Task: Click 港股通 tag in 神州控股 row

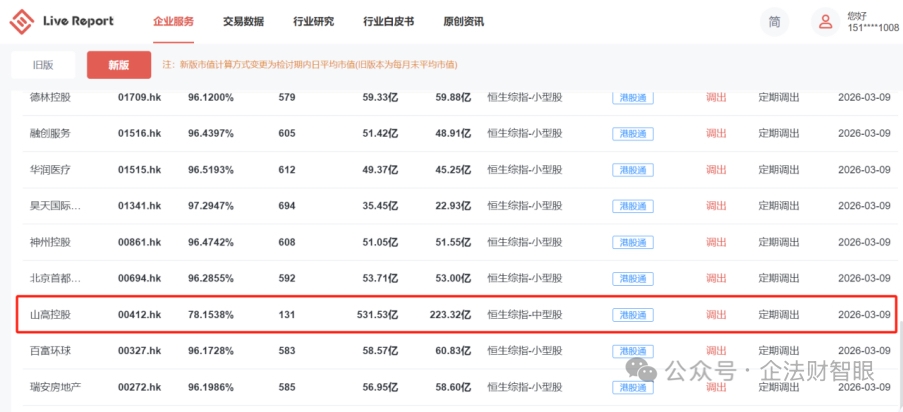Action: [633, 243]
